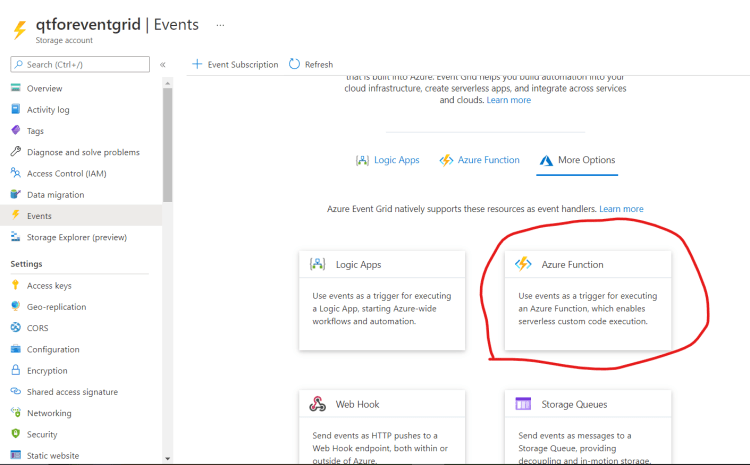Click the Access Control (IAM) people icon
The height and width of the screenshot is (465, 750).
16,173
